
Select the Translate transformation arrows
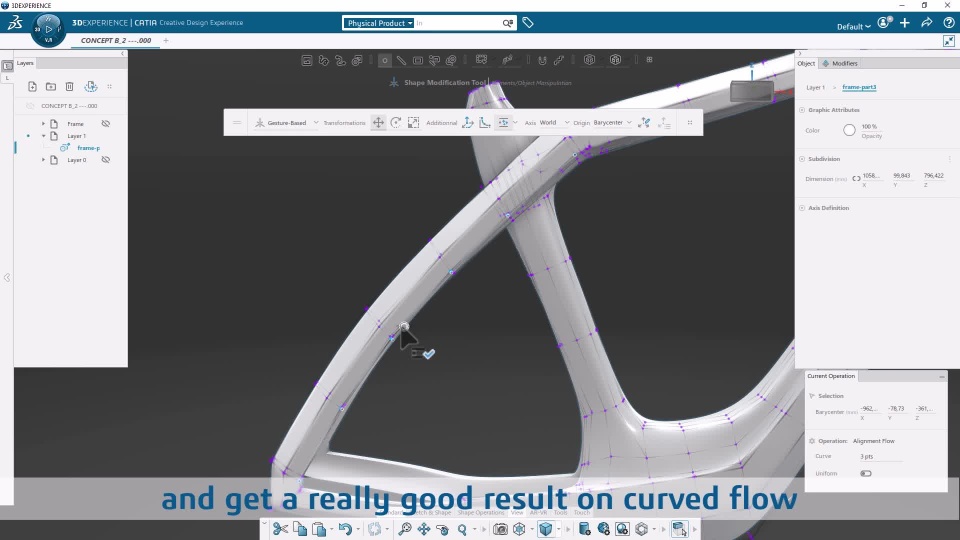coord(378,122)
